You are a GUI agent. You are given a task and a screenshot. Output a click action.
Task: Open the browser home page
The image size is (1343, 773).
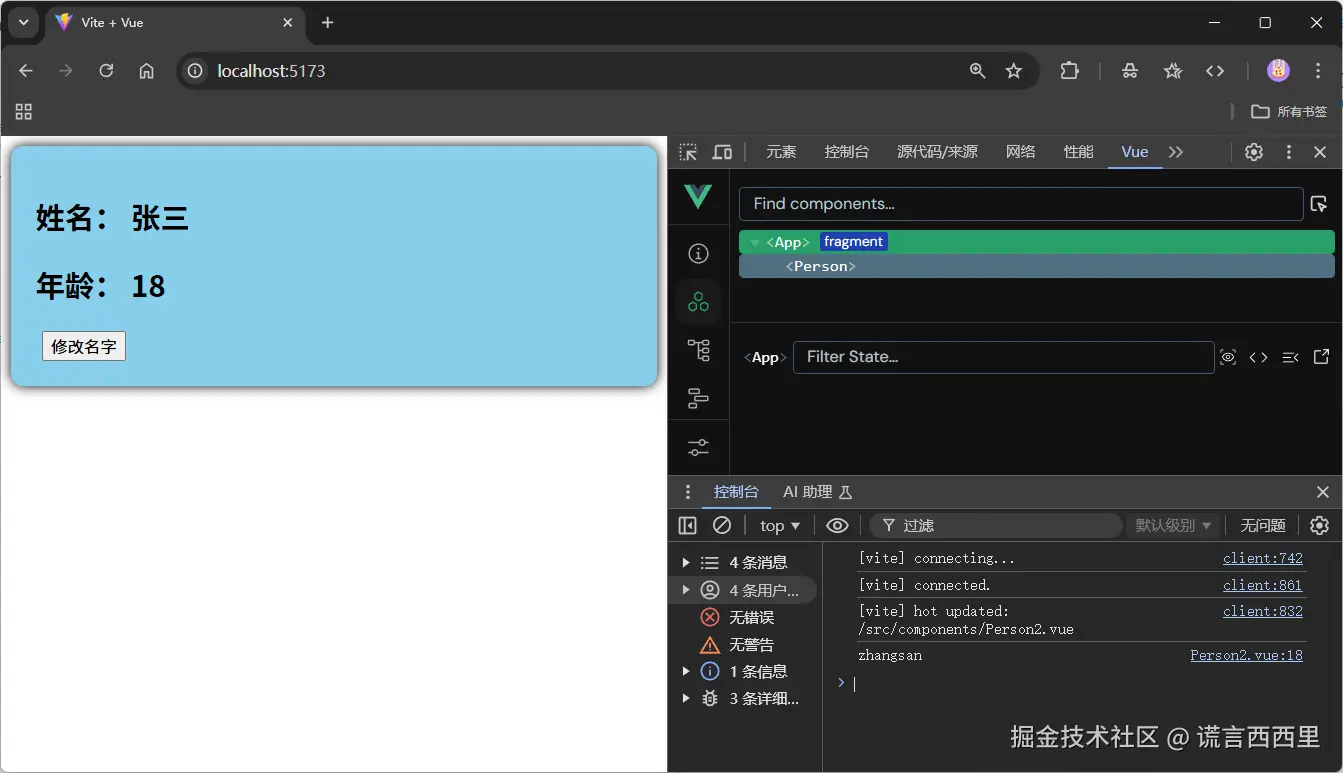pyautogui.click(x=146, y=71)
